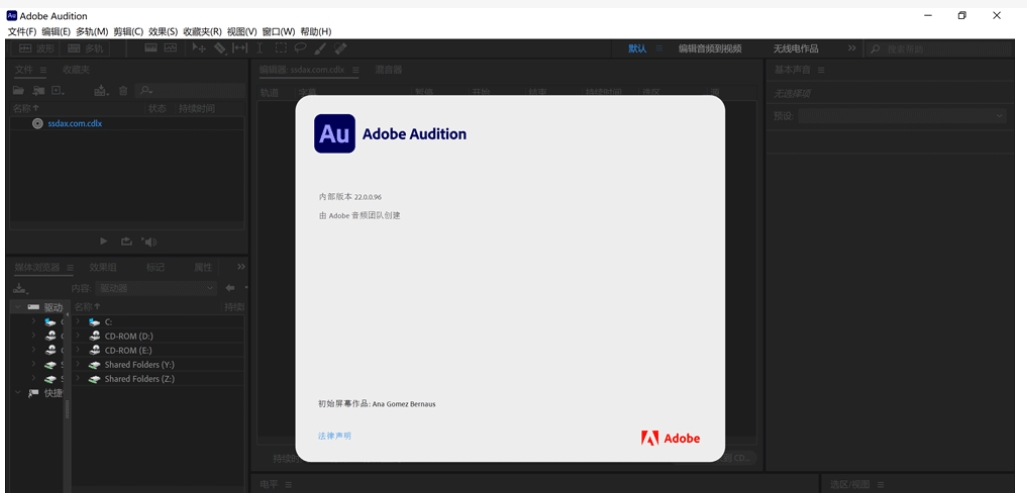The height and width of the screenshot is (493, 1027).
Task: Show hidden tabs in the Media Browser panel group
Action: pos(241,266)
